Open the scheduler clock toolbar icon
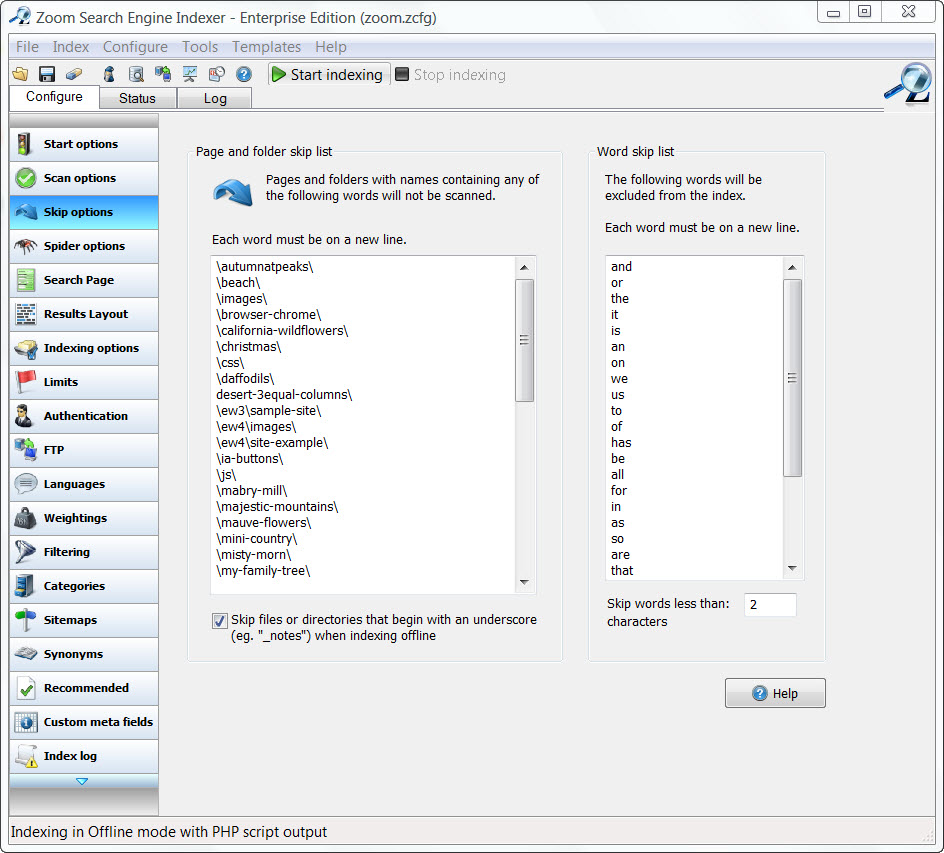The image size is (944, 853). point(217,74)
